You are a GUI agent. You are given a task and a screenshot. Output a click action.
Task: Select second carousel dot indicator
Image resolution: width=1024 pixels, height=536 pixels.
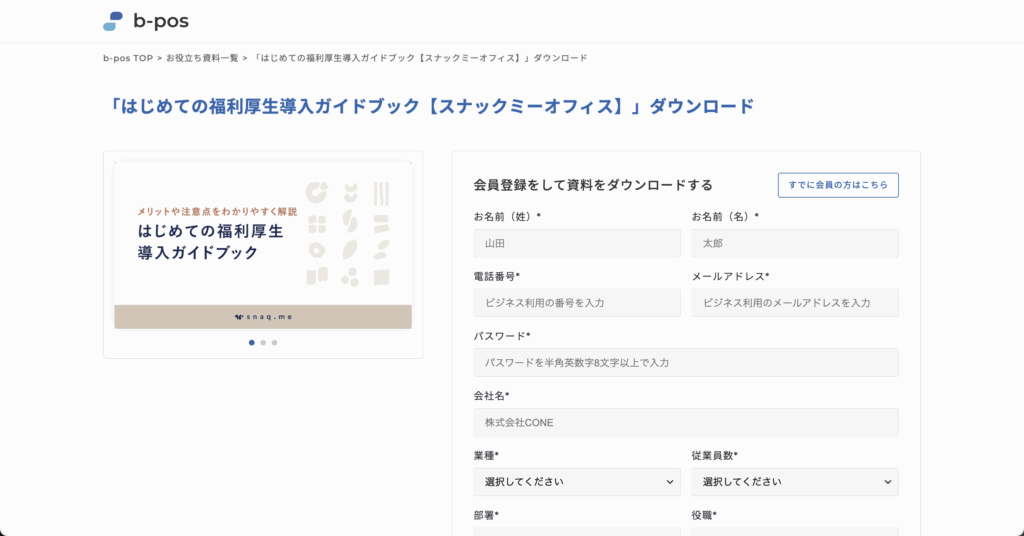pos(263,343)
